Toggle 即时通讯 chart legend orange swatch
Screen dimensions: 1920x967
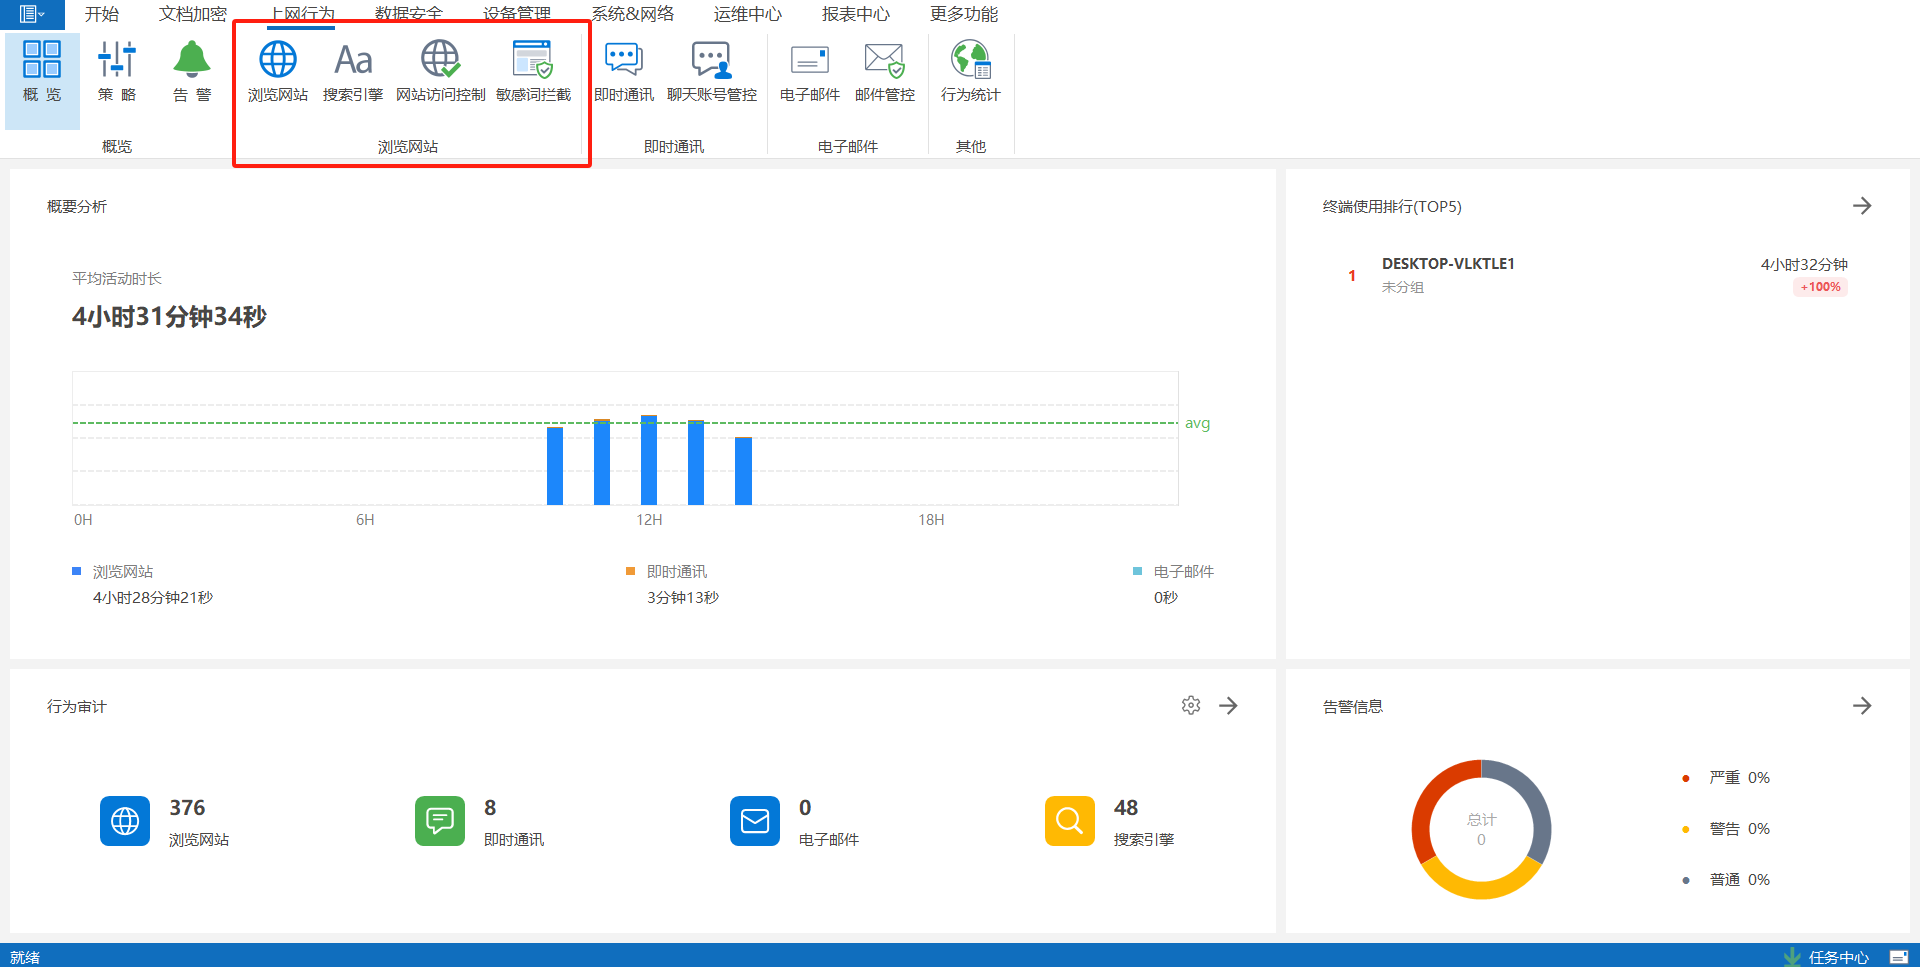(x=630, y=571)
